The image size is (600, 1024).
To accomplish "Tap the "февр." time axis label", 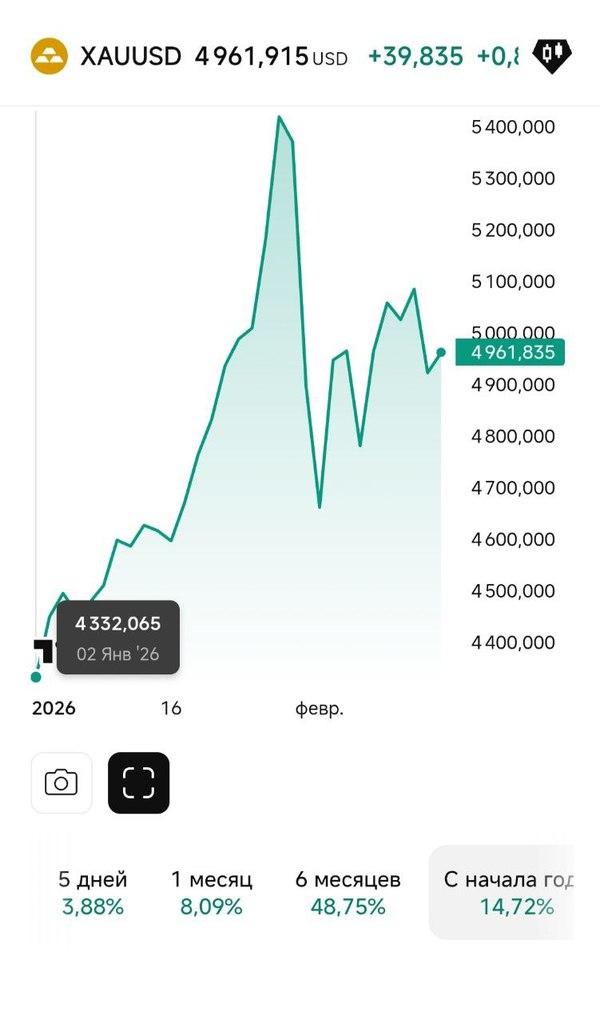I will pos(319,709).
